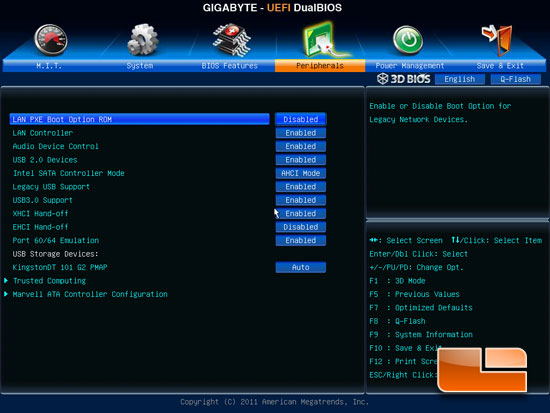
Task: Switch to the System tab
Action: coord(140,66)
